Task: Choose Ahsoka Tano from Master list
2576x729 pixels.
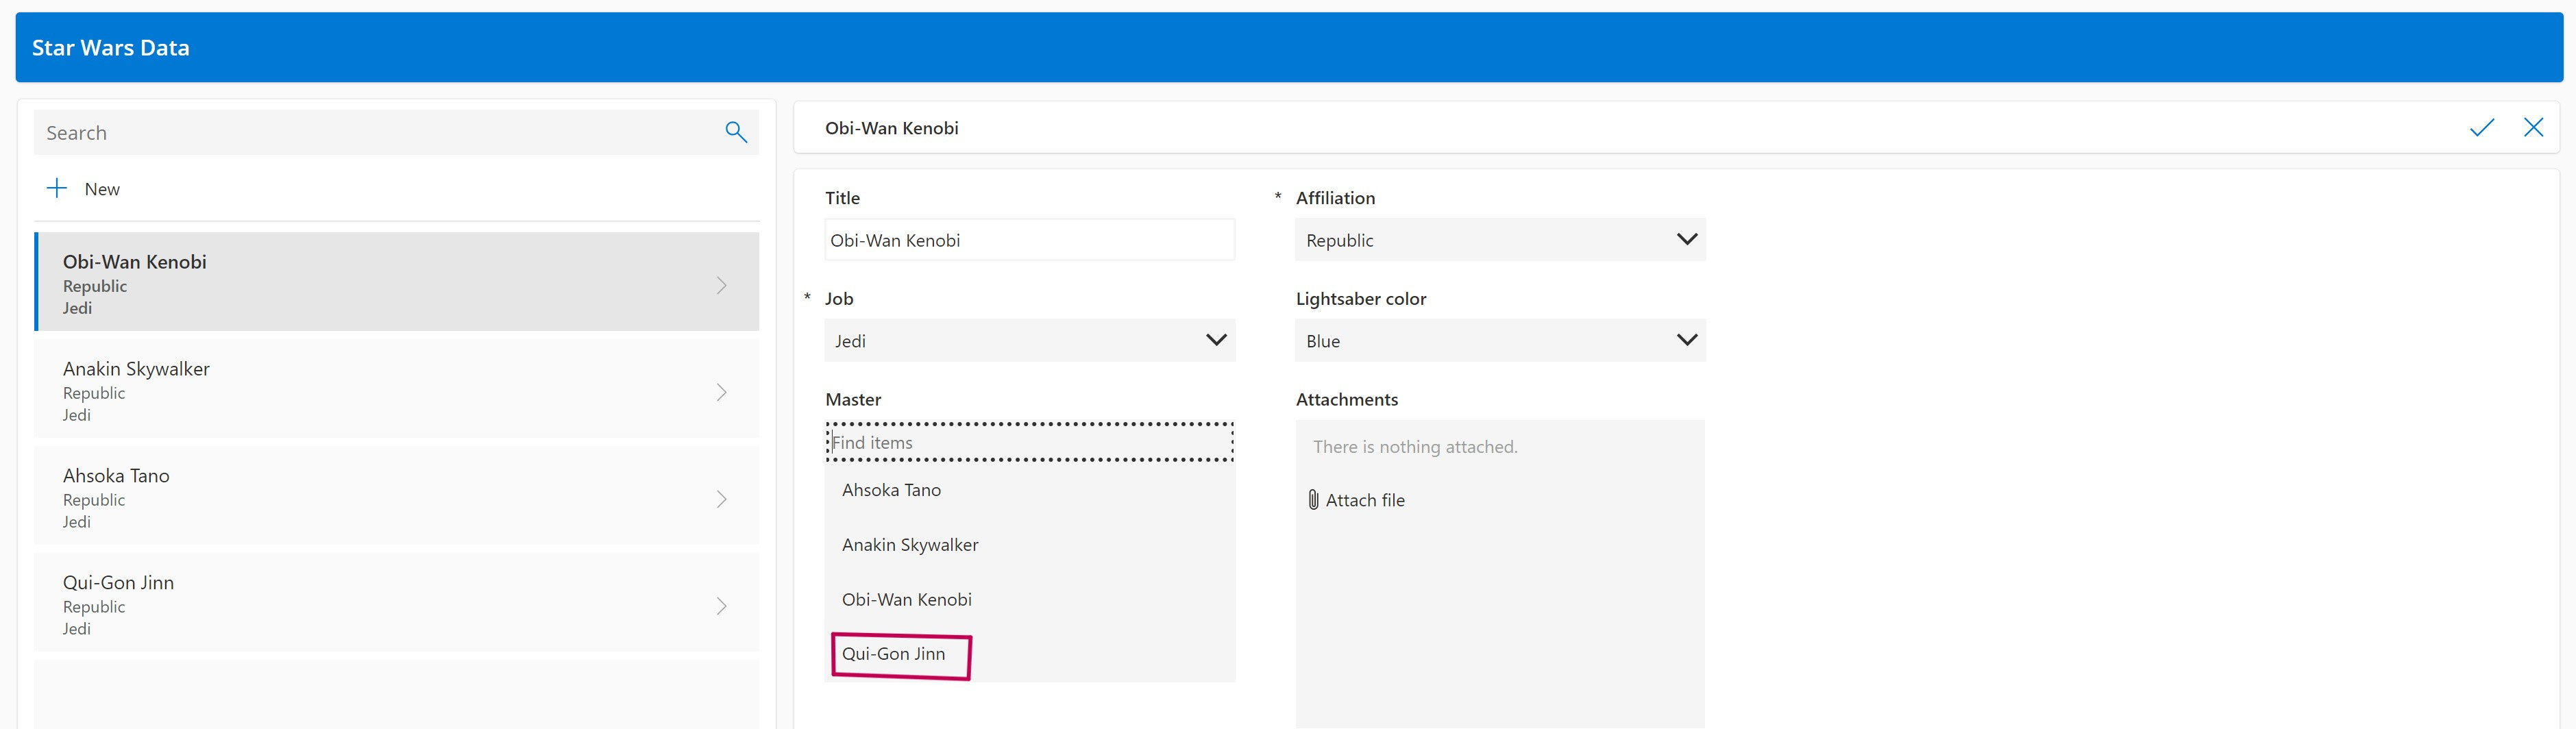Action: click(1030, 490)
